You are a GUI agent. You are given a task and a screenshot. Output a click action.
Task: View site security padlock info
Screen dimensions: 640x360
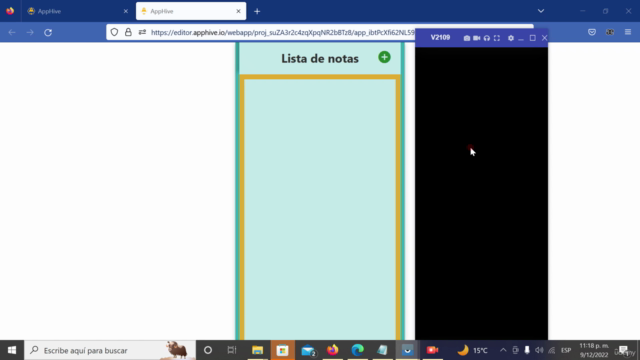tap(128, 32)
